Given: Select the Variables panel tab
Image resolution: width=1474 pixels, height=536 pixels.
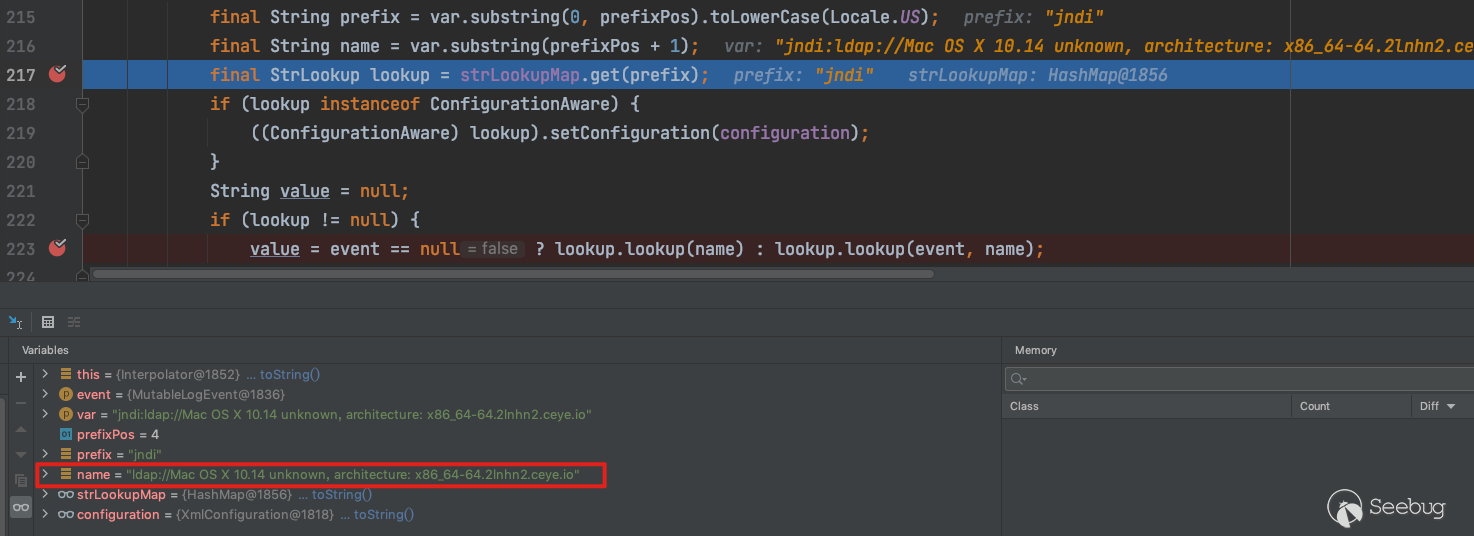Looking at the screenshot, I should coord(45,350).
